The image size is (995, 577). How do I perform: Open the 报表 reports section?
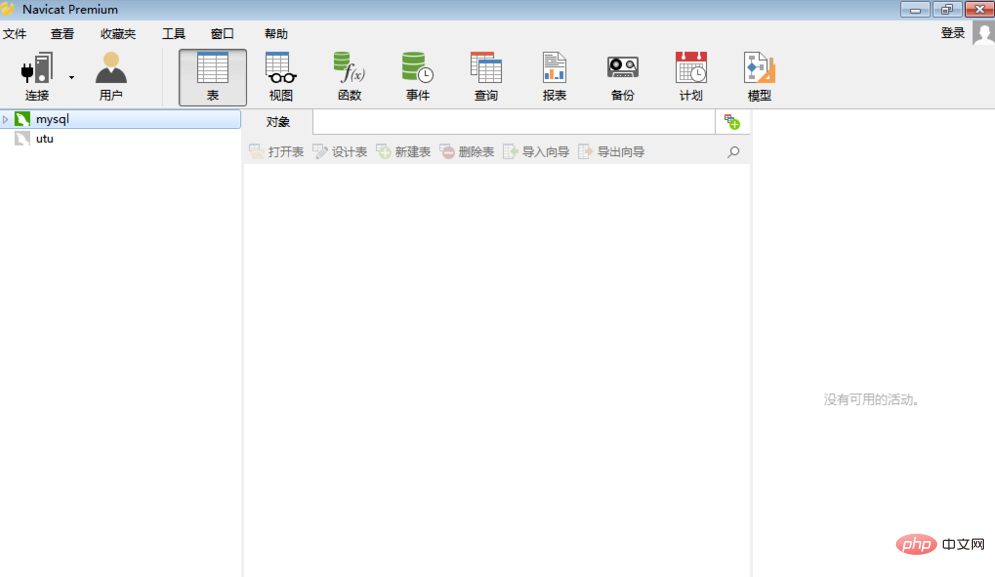point(555,77)
